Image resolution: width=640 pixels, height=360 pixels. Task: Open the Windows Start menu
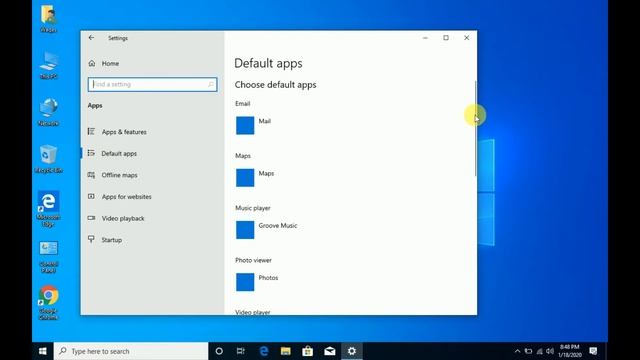pyautogui.click(x=42, y=351)
